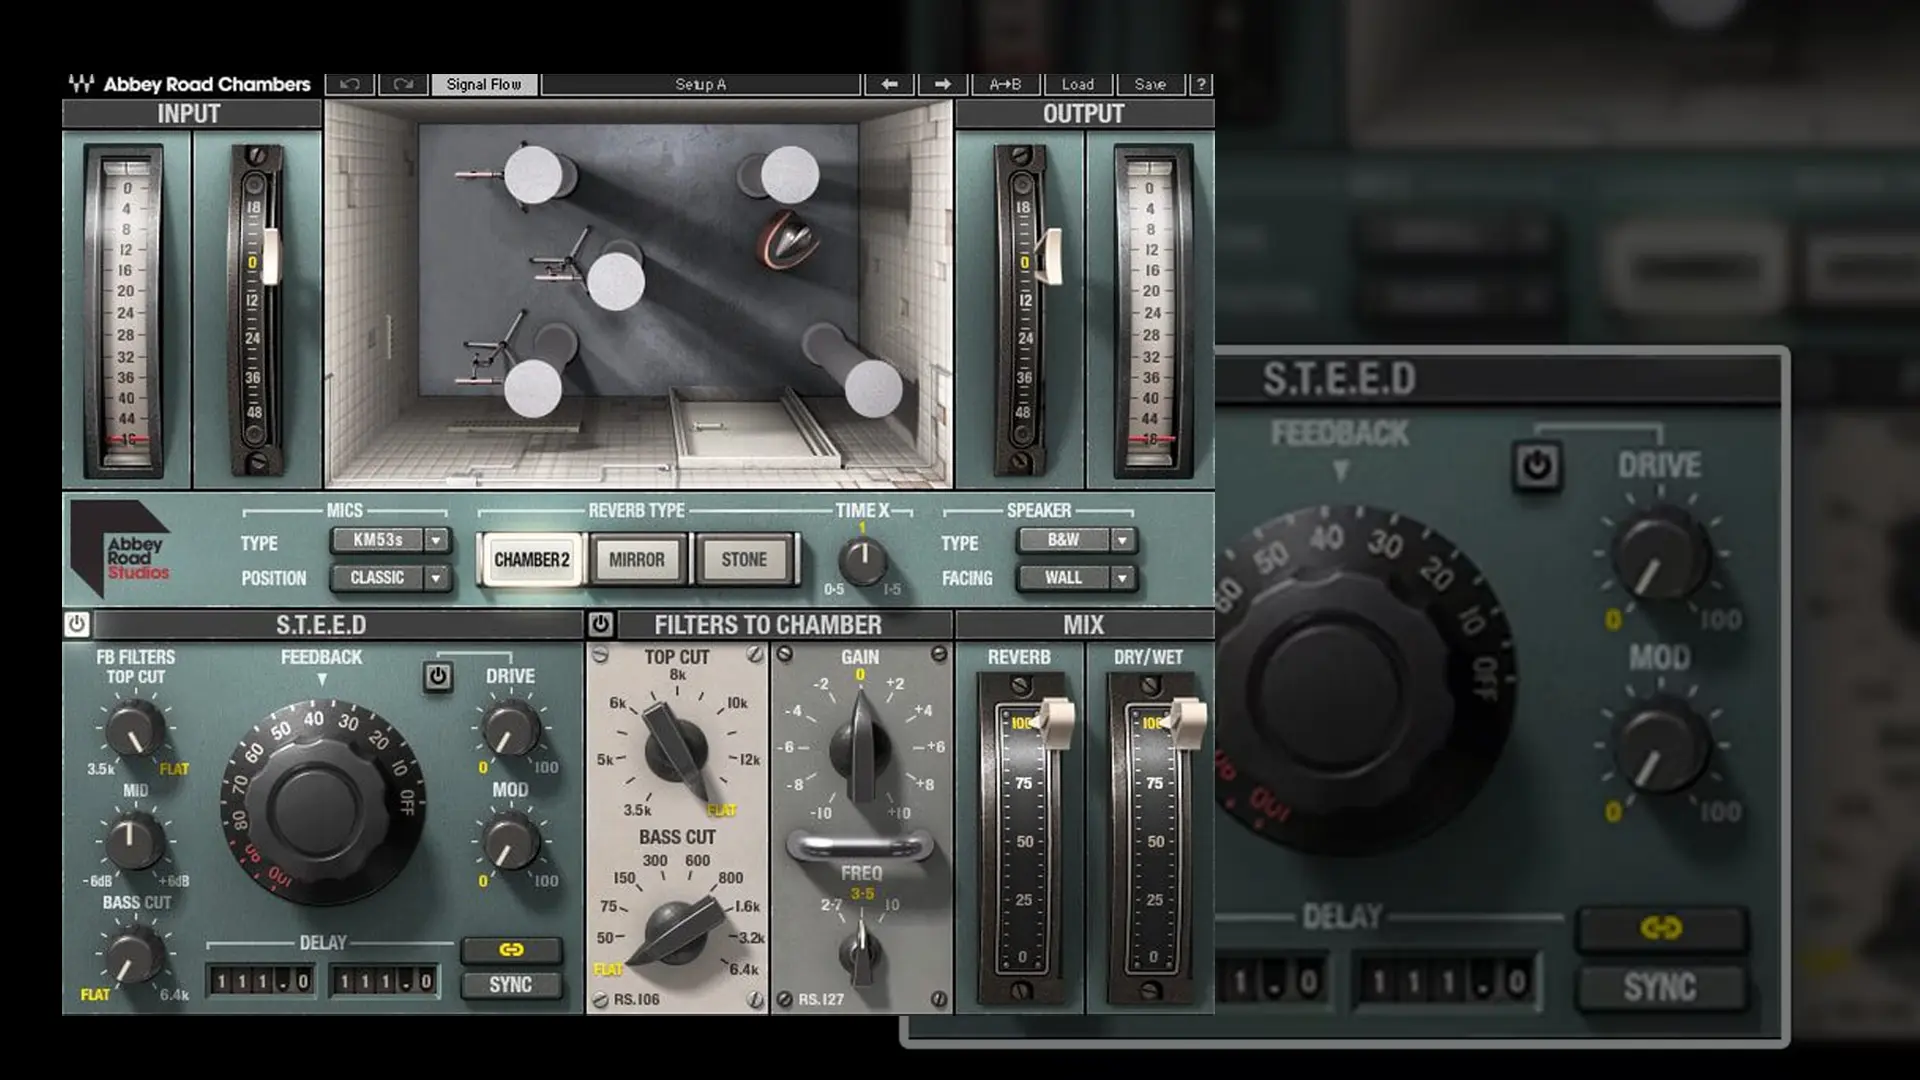Open the speaker FACING dropdown arrow
This screenshot has width=1920, height=1080.
(x=1122, y=578)
